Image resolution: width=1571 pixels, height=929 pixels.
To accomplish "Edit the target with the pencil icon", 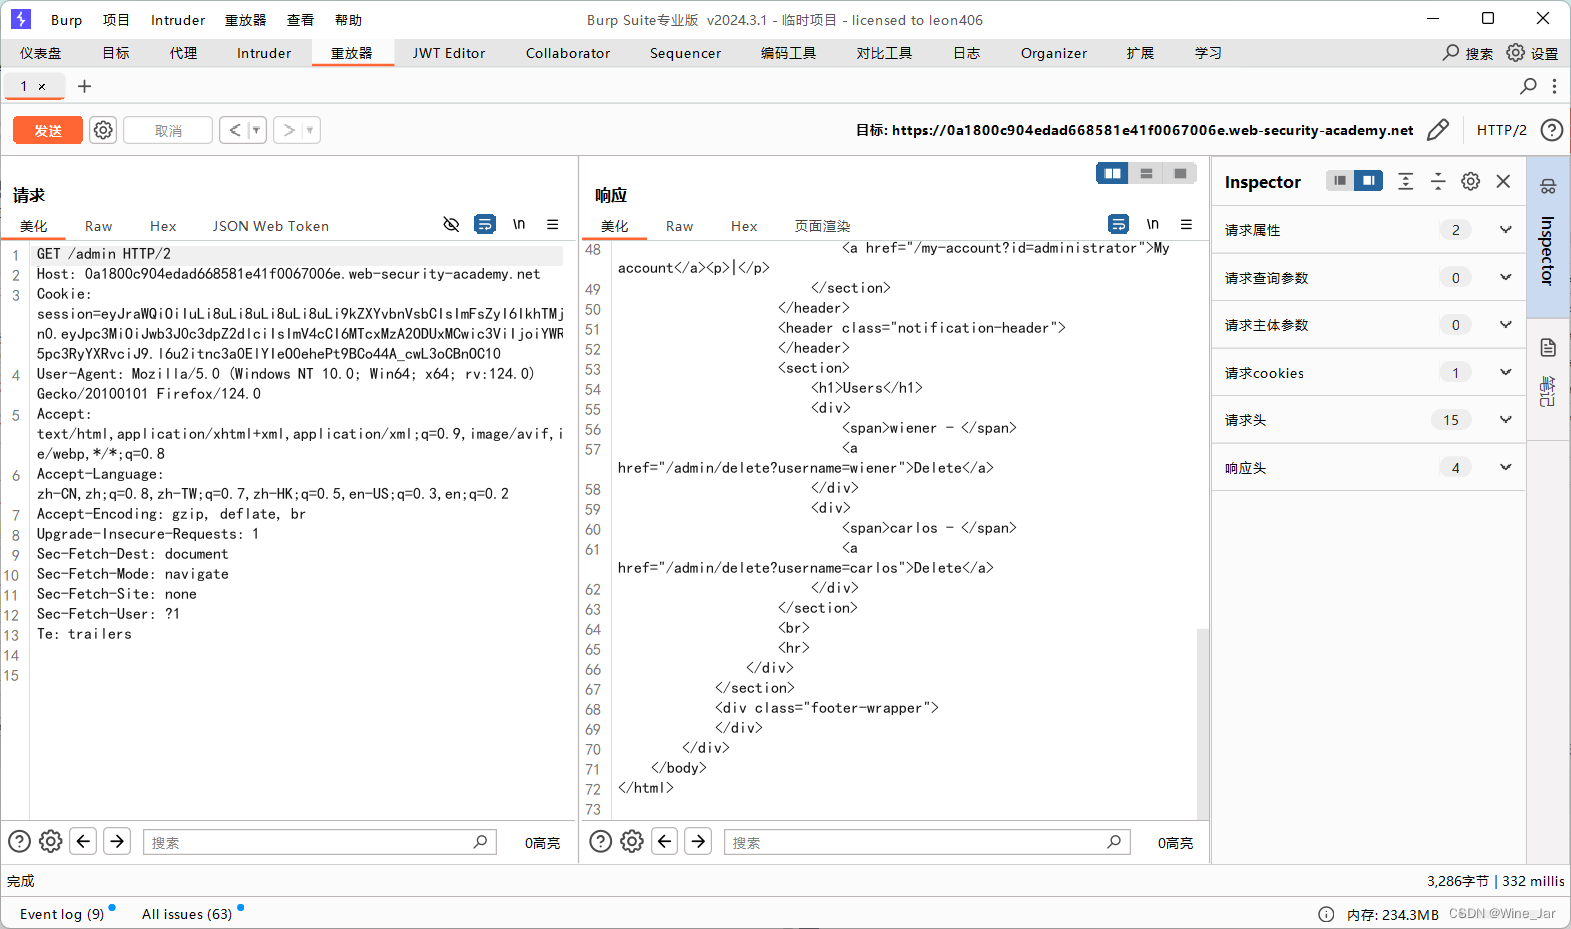I will click(1438, 130).
